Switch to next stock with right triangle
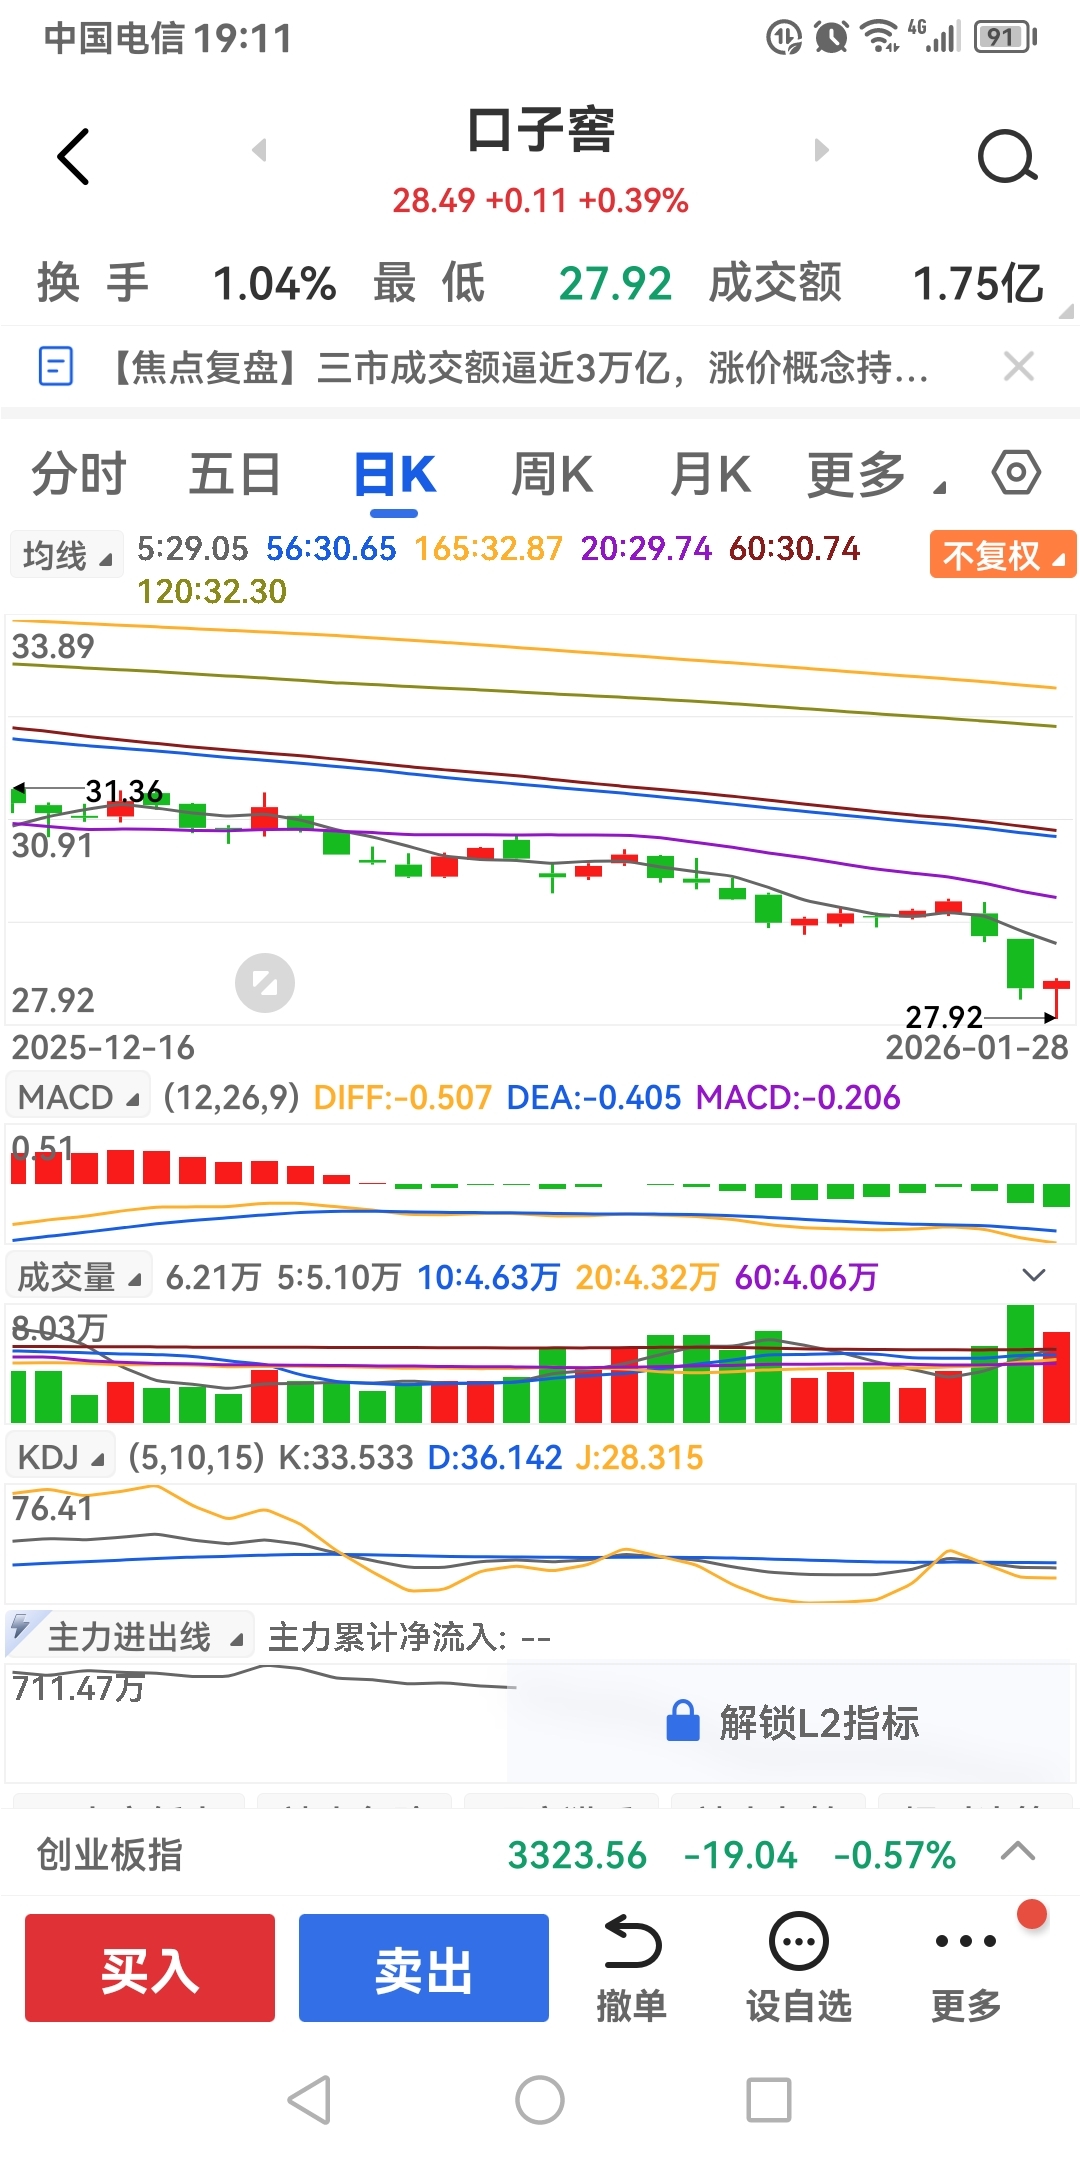The width and height of the screenshot is (1080, 2160). pos(821,150)
